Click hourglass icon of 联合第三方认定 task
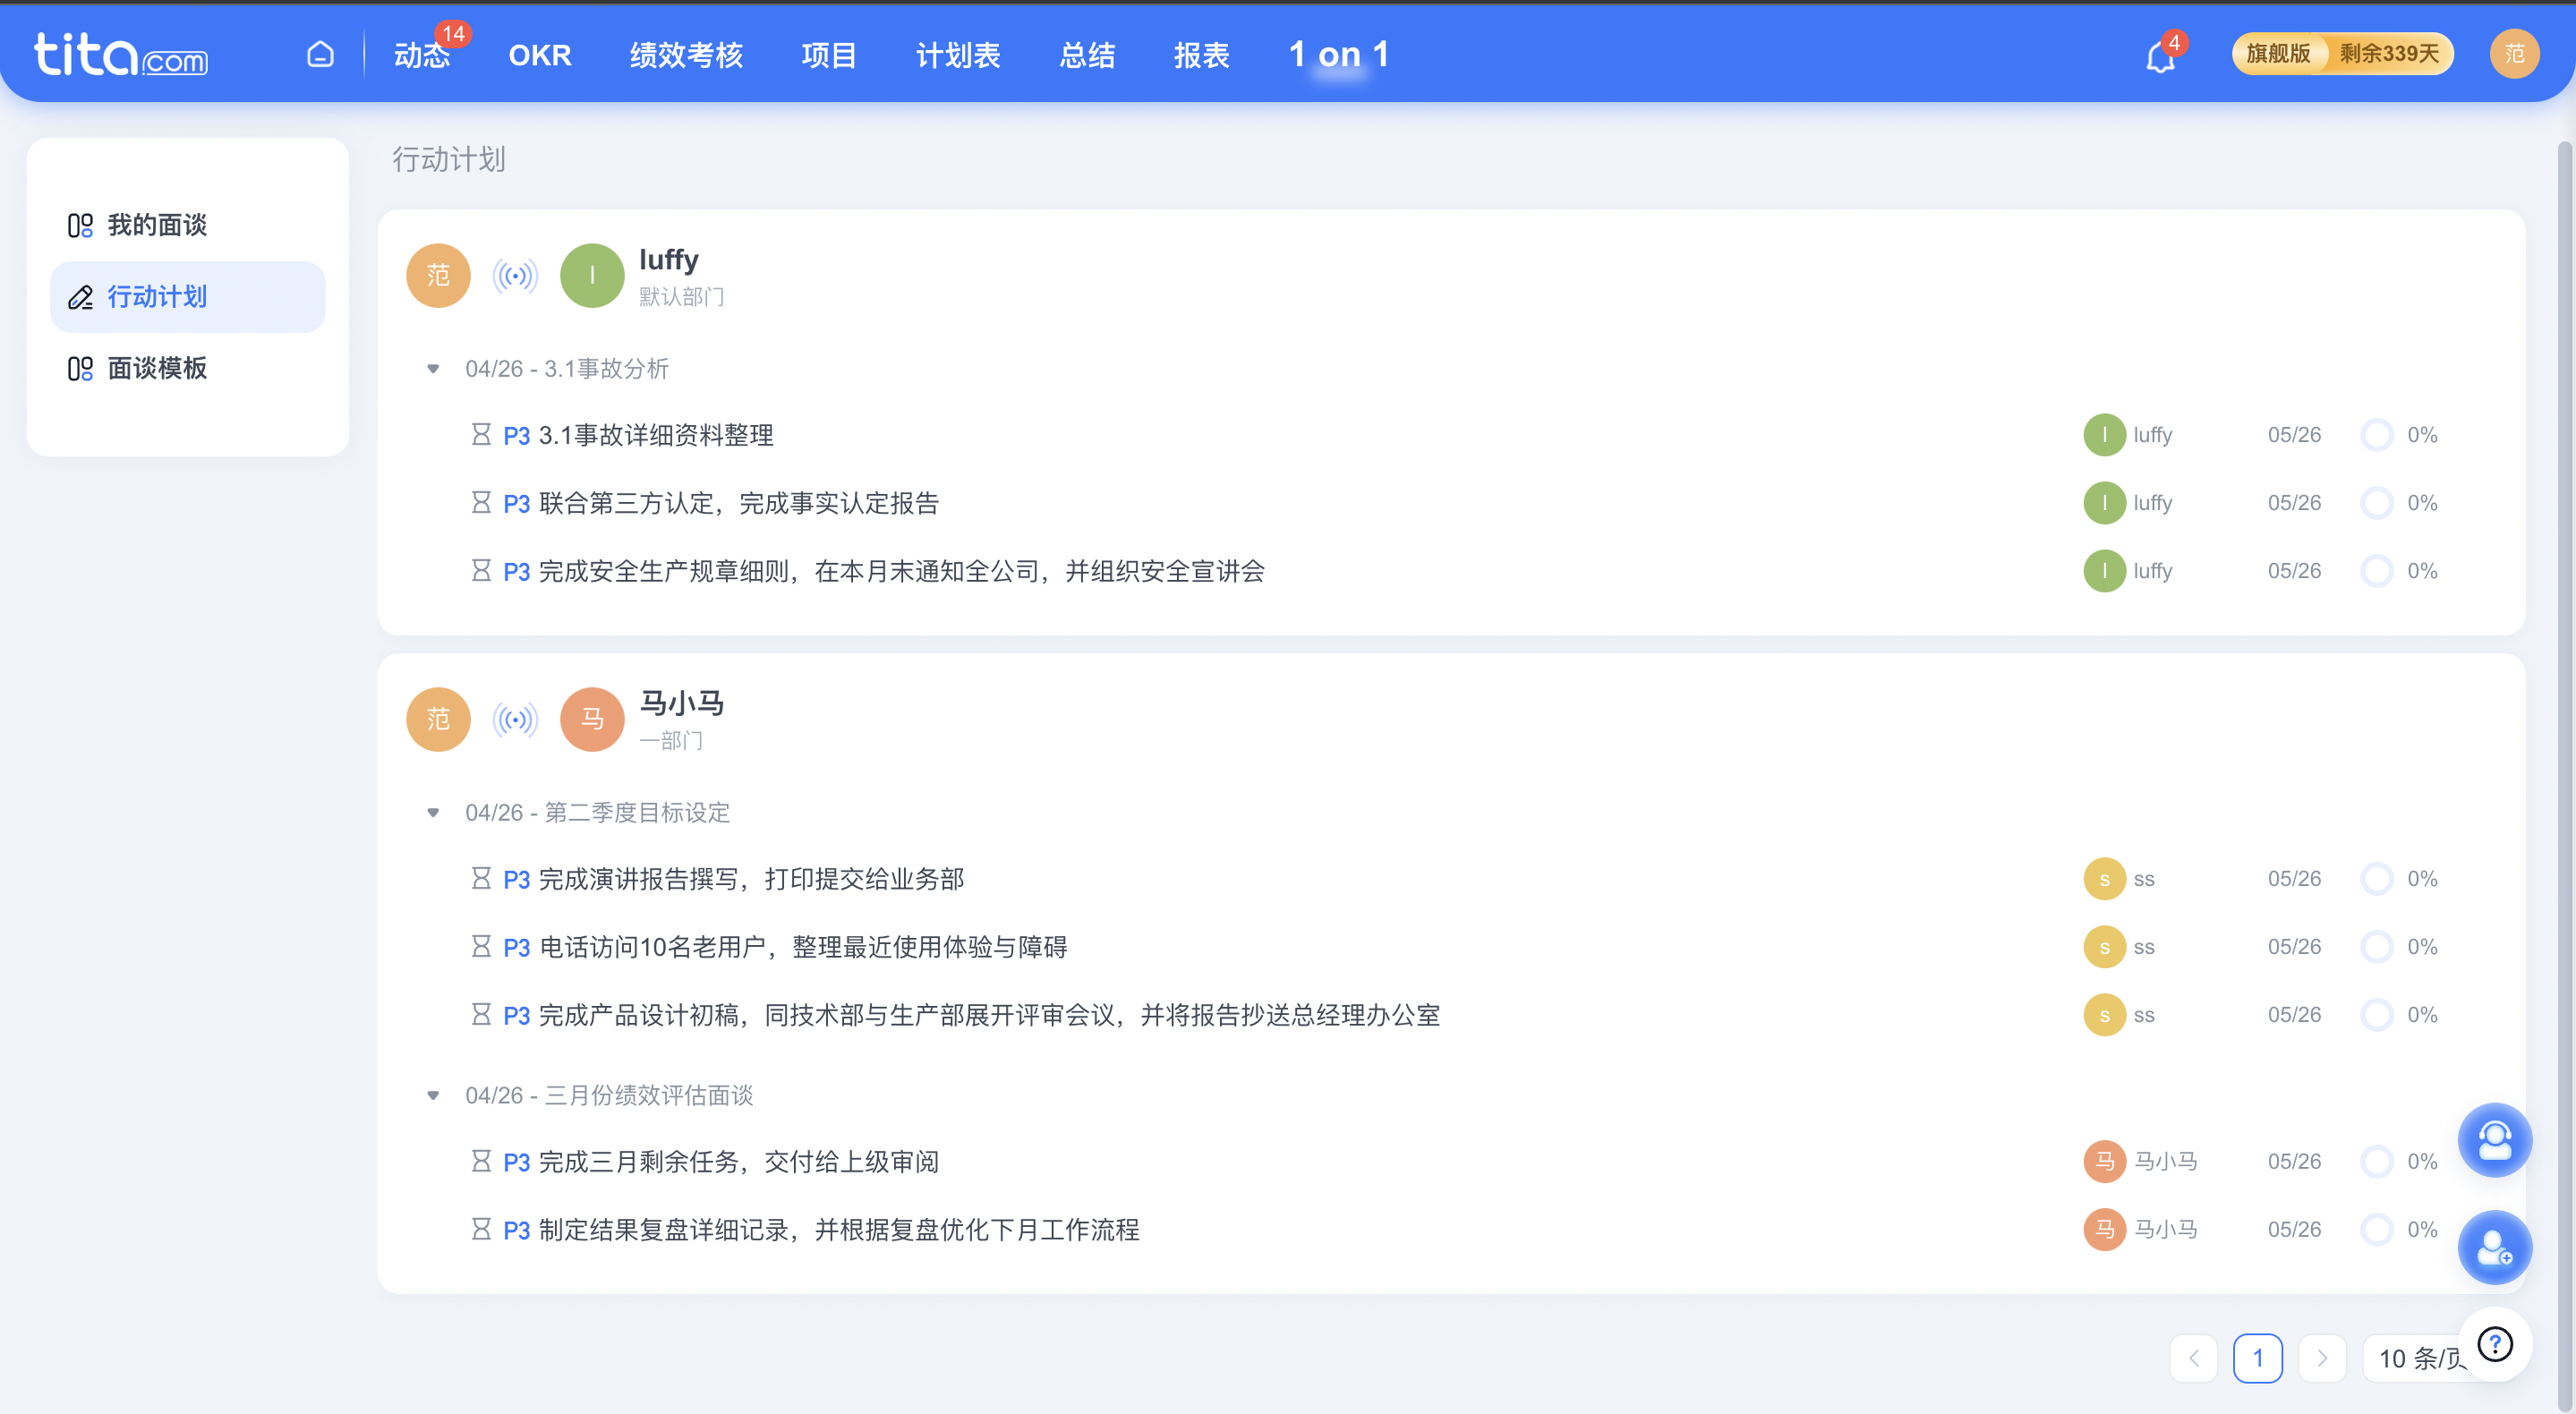 [x=481, y=502]
